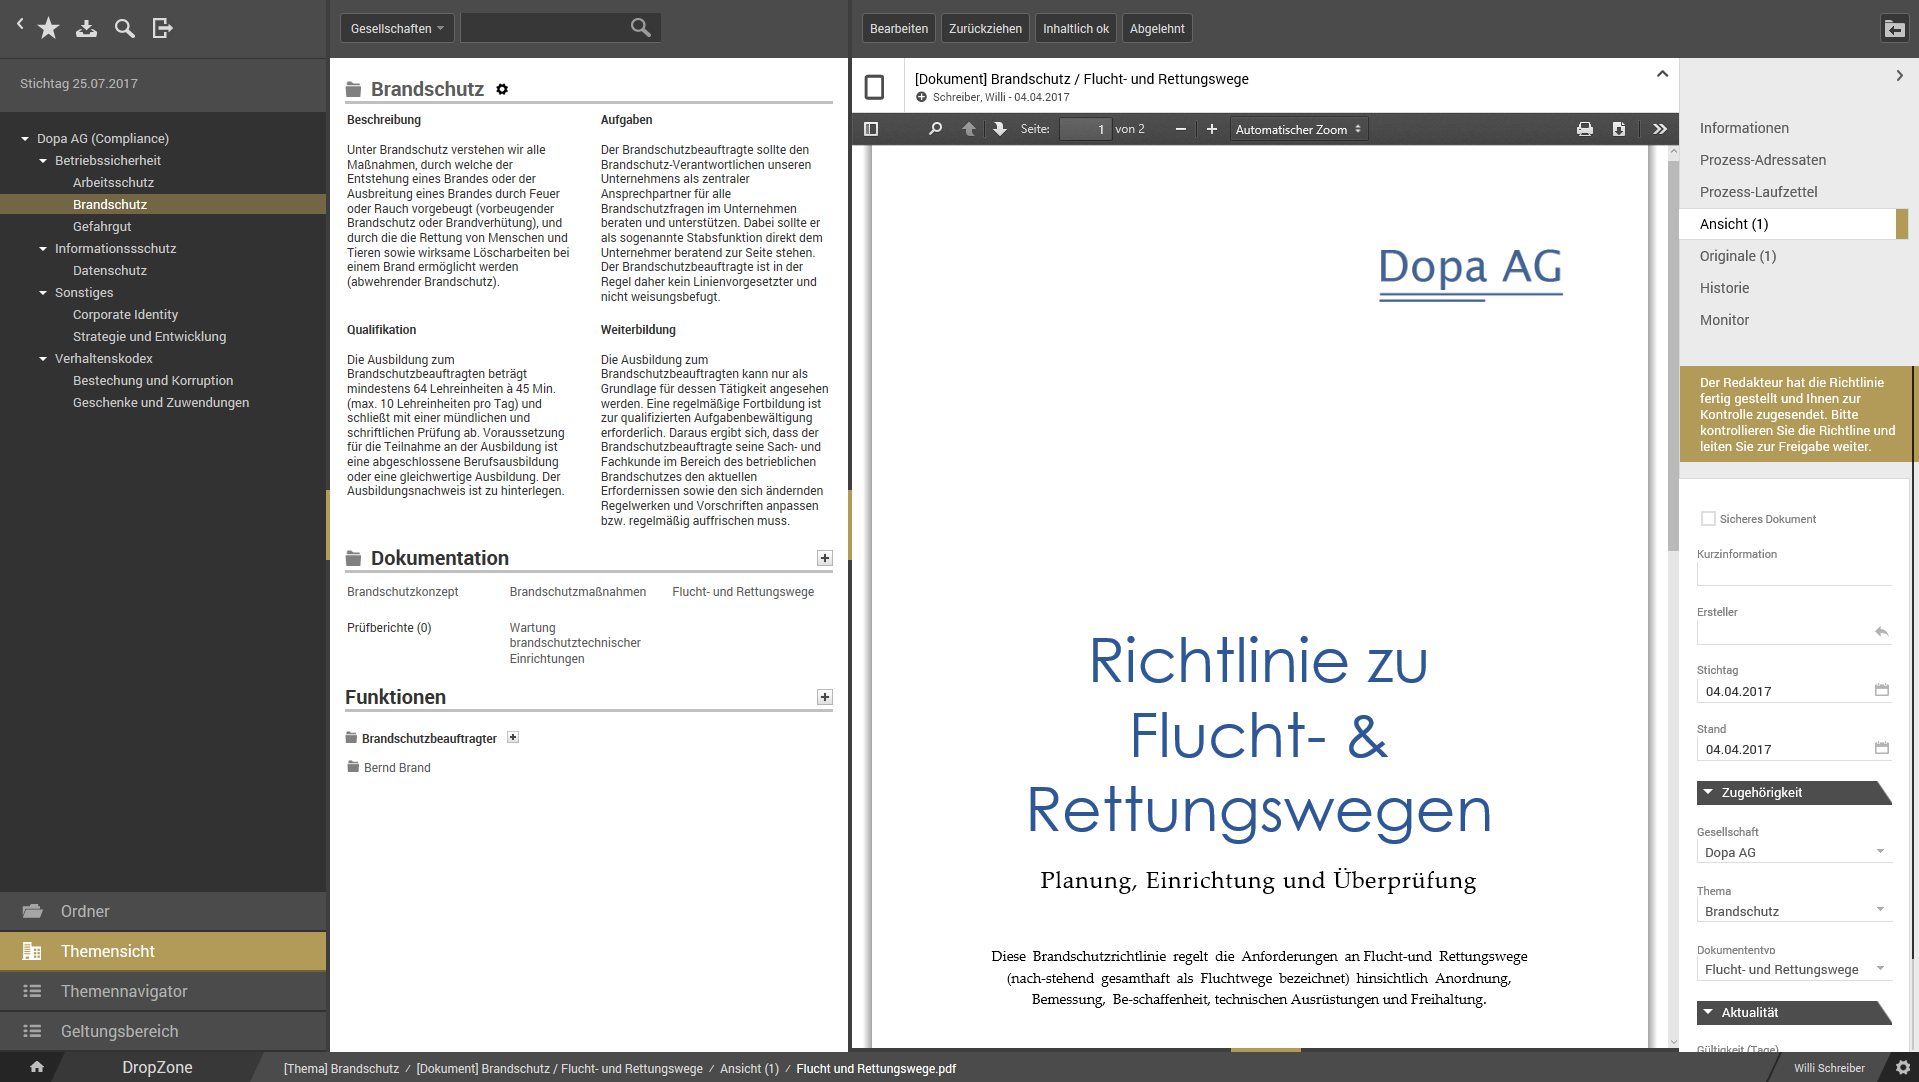
Task: Open the Prozess-Laufzettel tab
Action: [x=1758, y=192]
